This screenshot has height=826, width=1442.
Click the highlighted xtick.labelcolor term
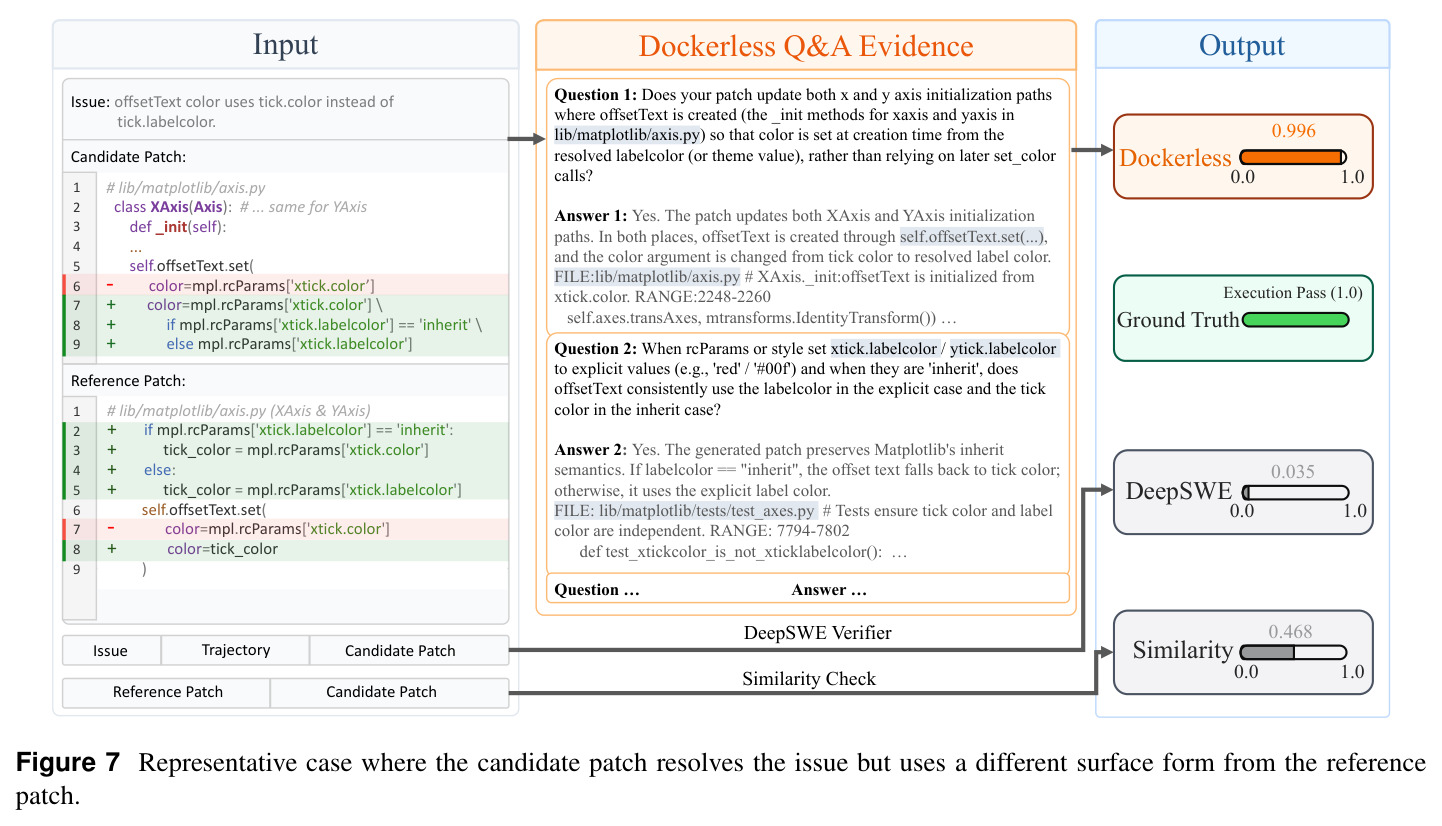885,349
